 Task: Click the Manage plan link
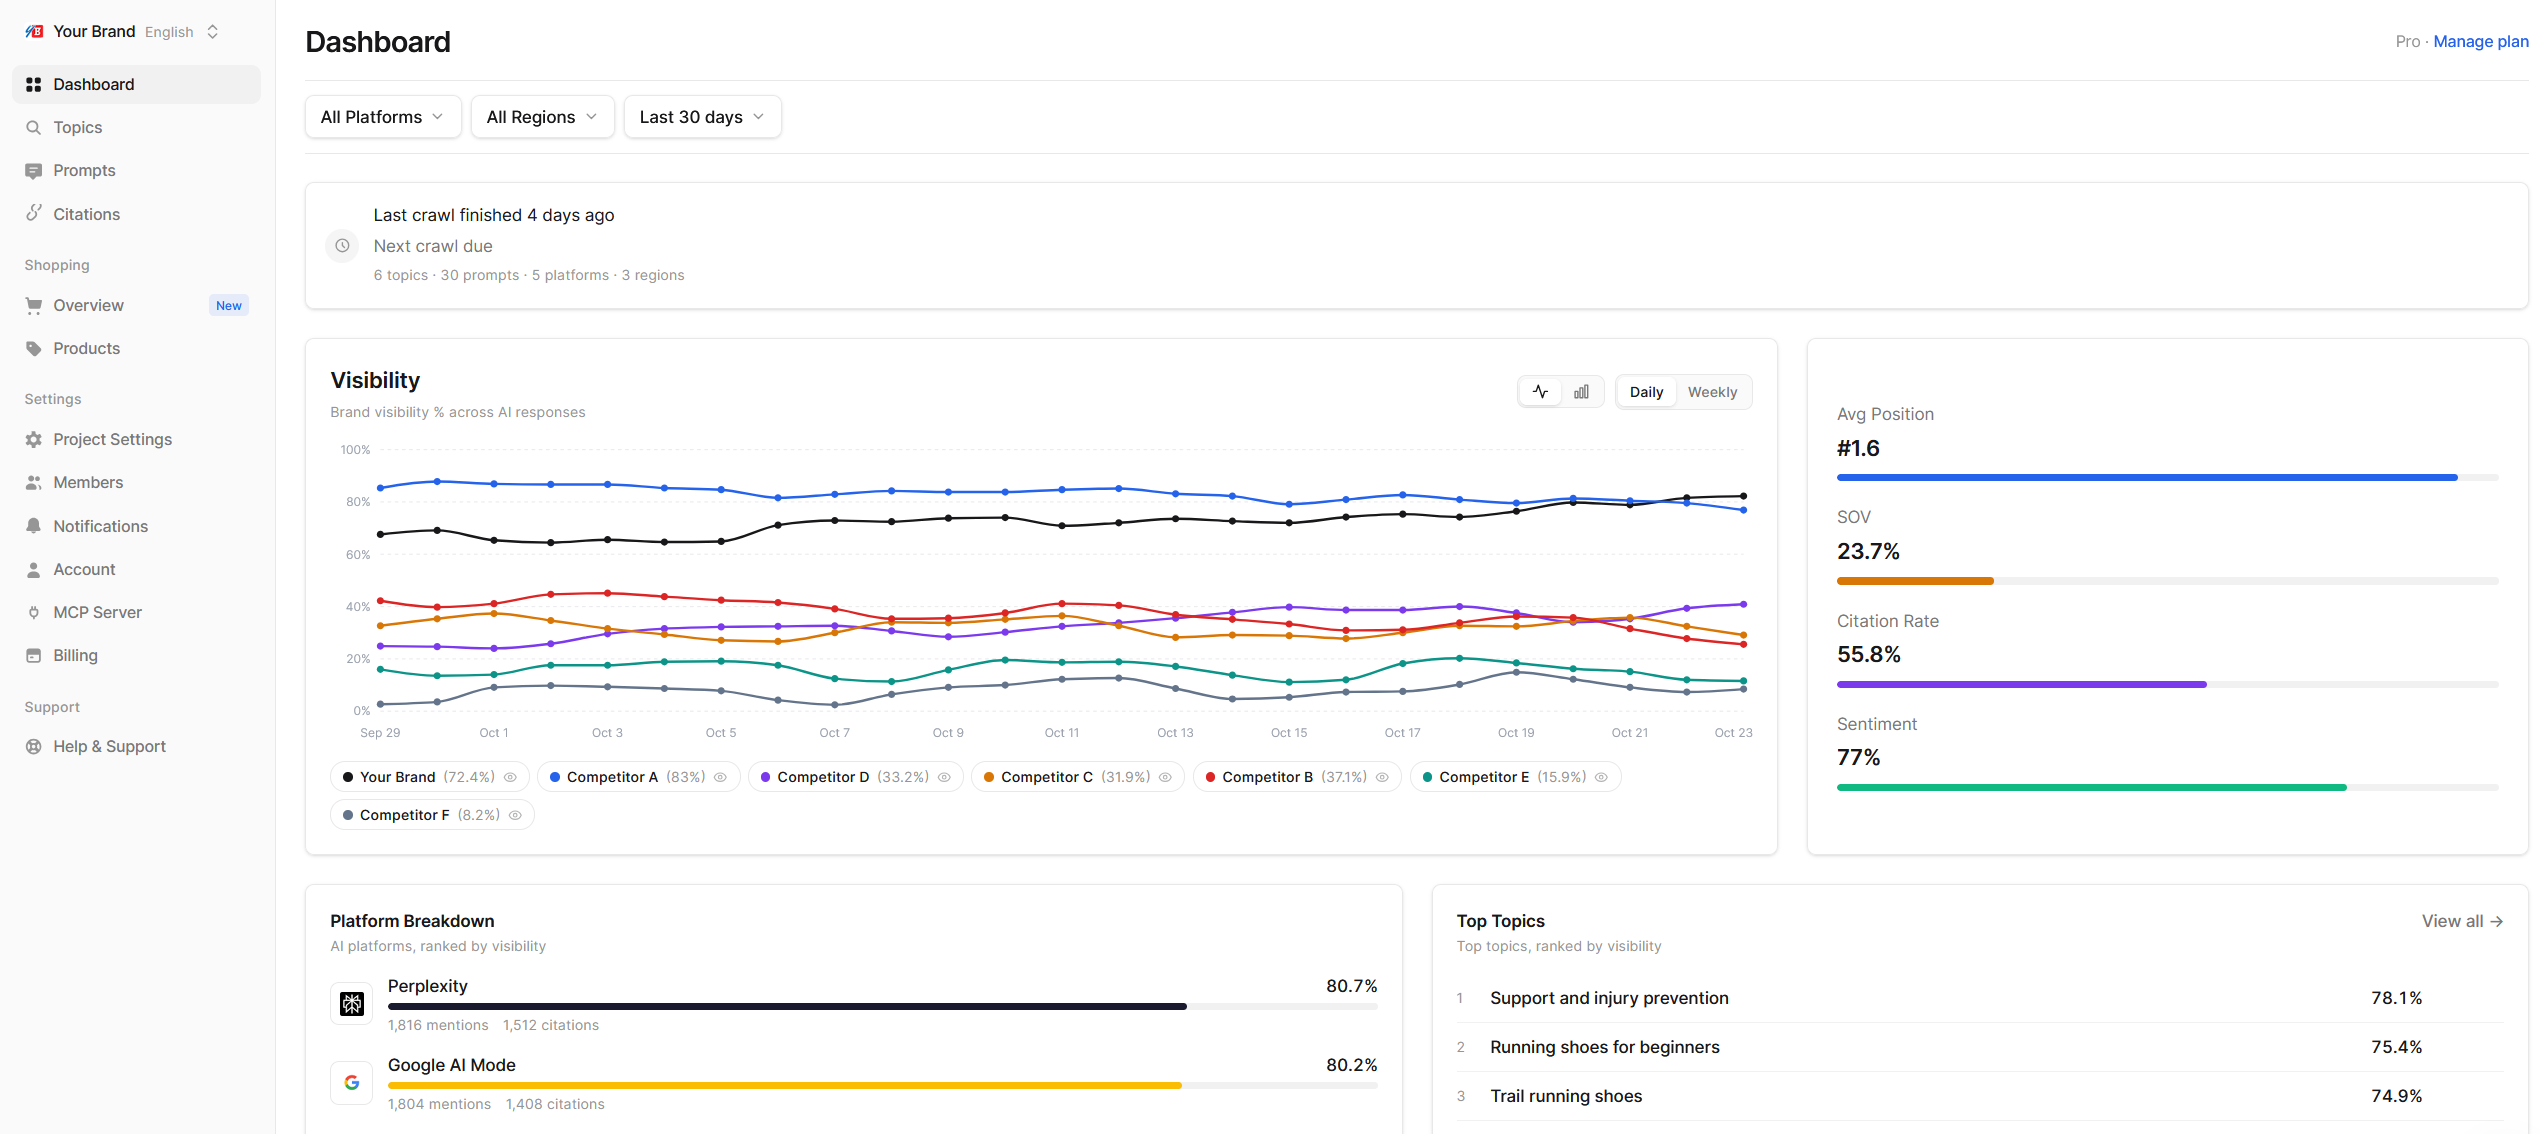coord(2480,41)
